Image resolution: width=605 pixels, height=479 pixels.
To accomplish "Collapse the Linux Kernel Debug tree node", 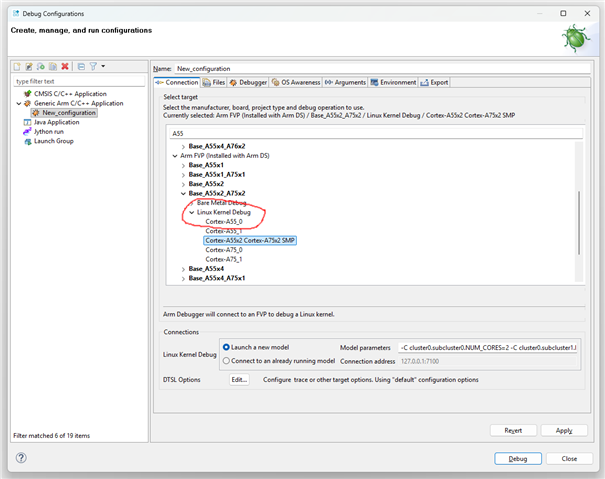I will [192, 212].
